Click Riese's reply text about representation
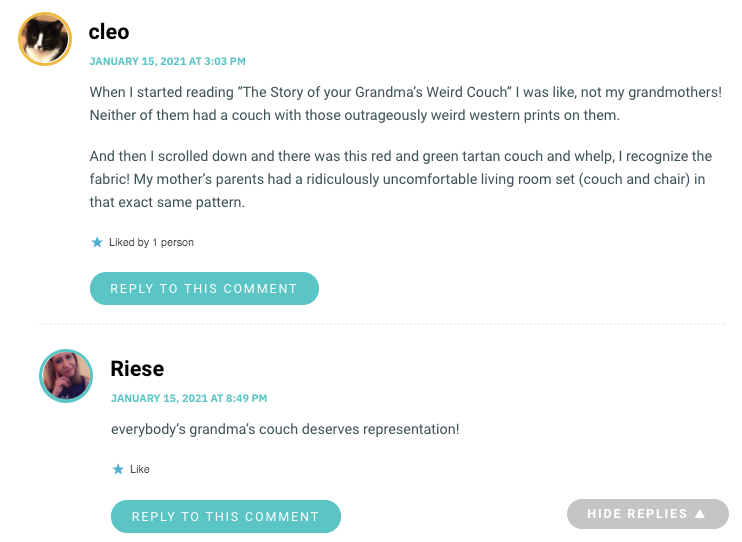 (285, 429)
